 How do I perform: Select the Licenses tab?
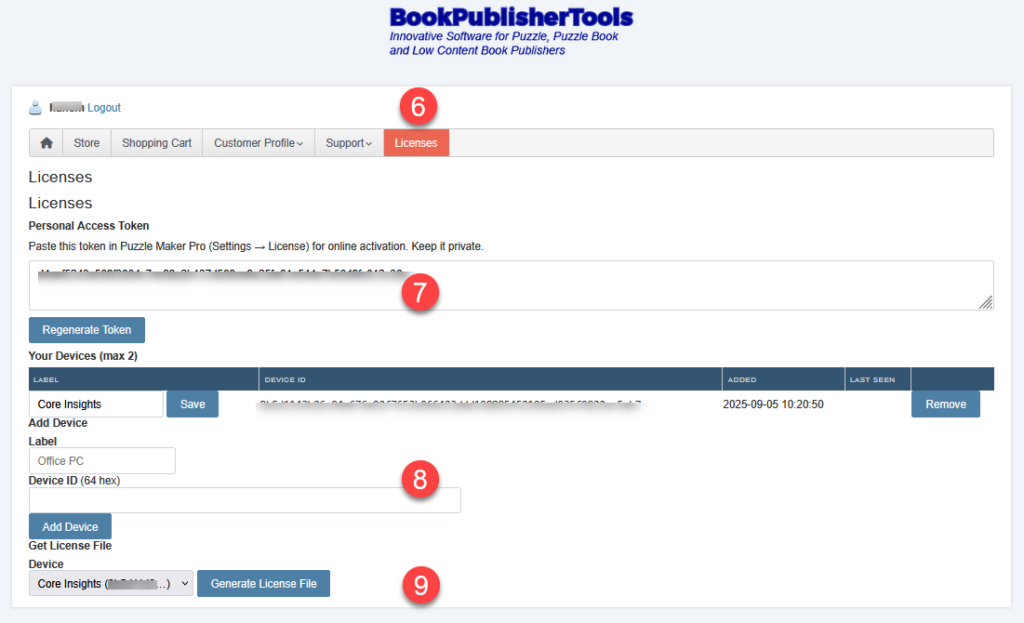pyautogui.click(x=416, y=143)
